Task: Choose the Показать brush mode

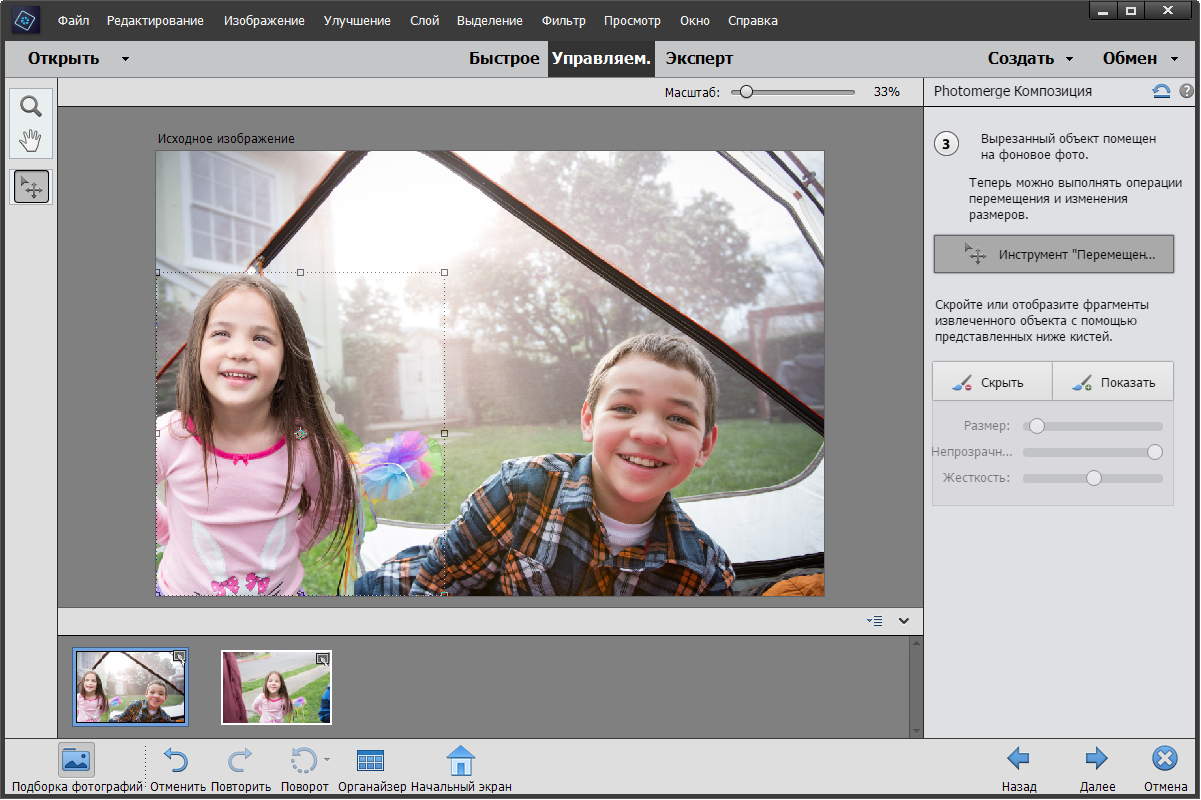Action: [x=1113, y=382]
